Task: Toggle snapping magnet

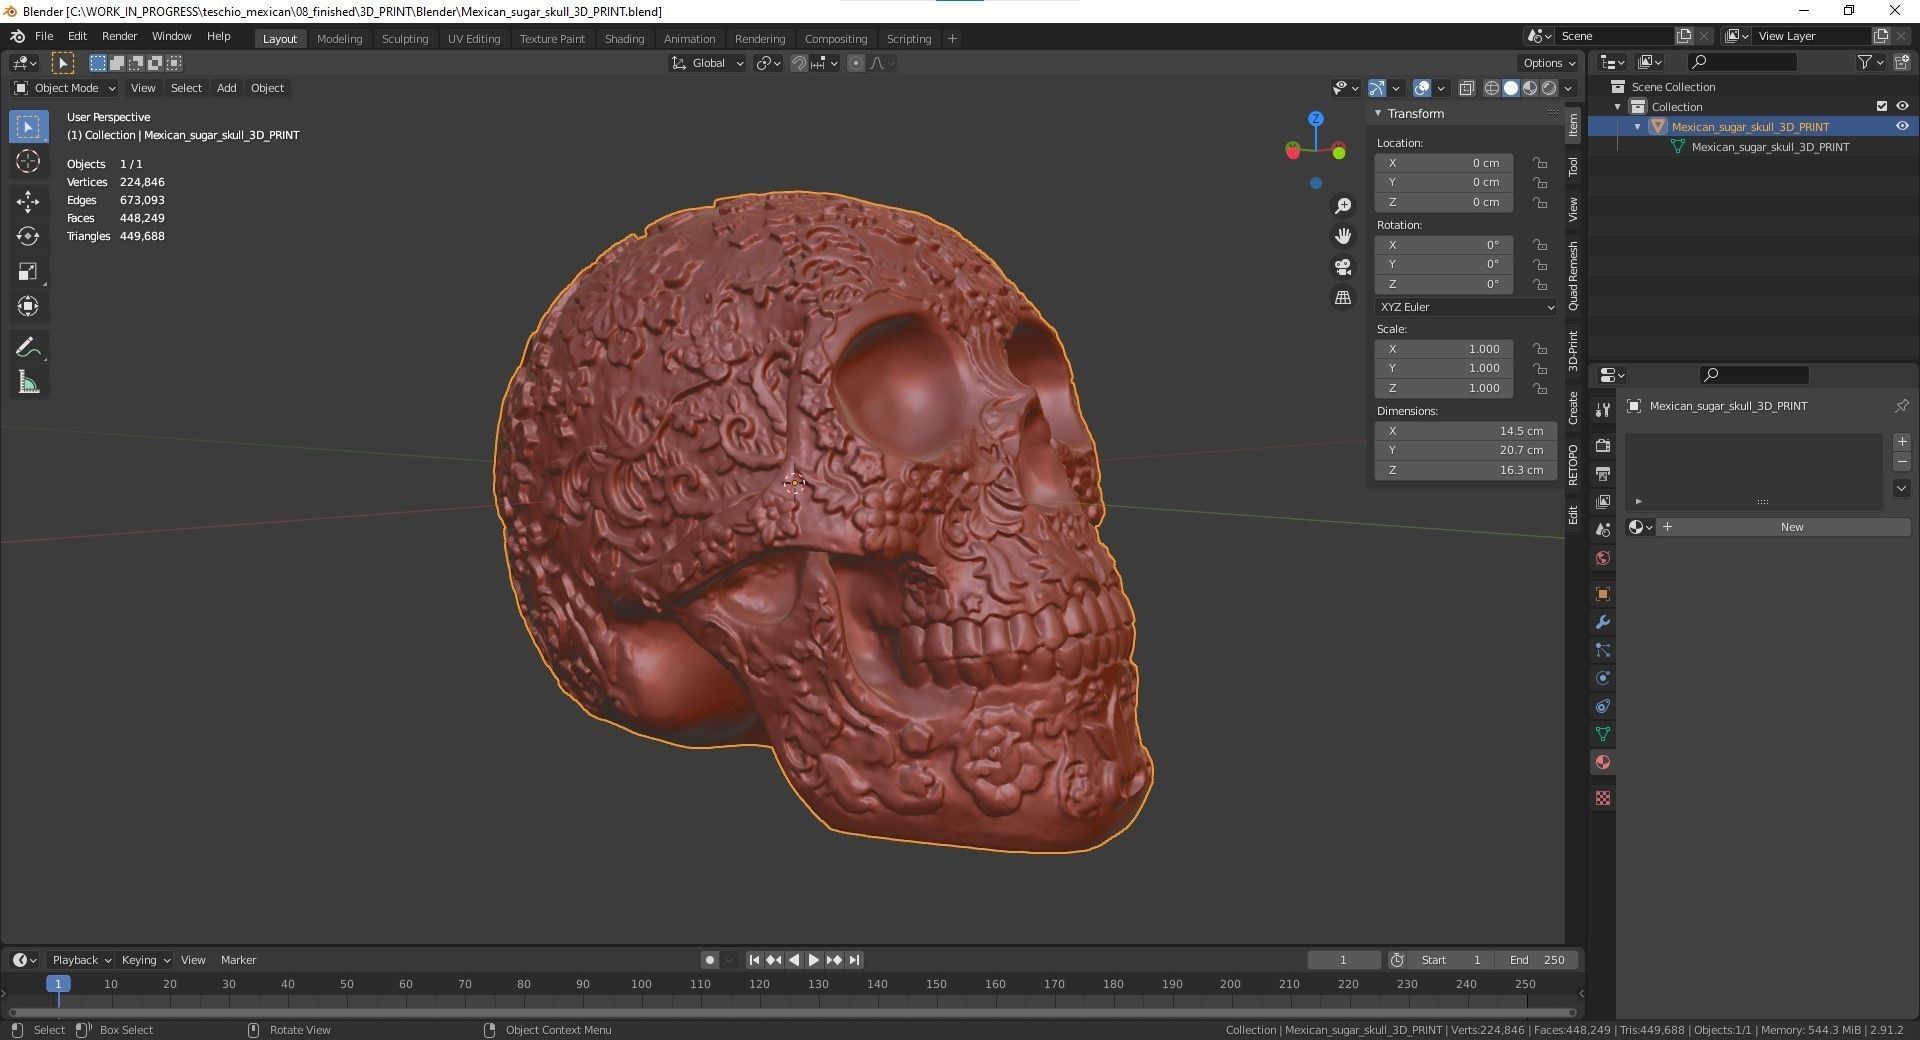Action: pyautogui.click(x=798, y=63)
